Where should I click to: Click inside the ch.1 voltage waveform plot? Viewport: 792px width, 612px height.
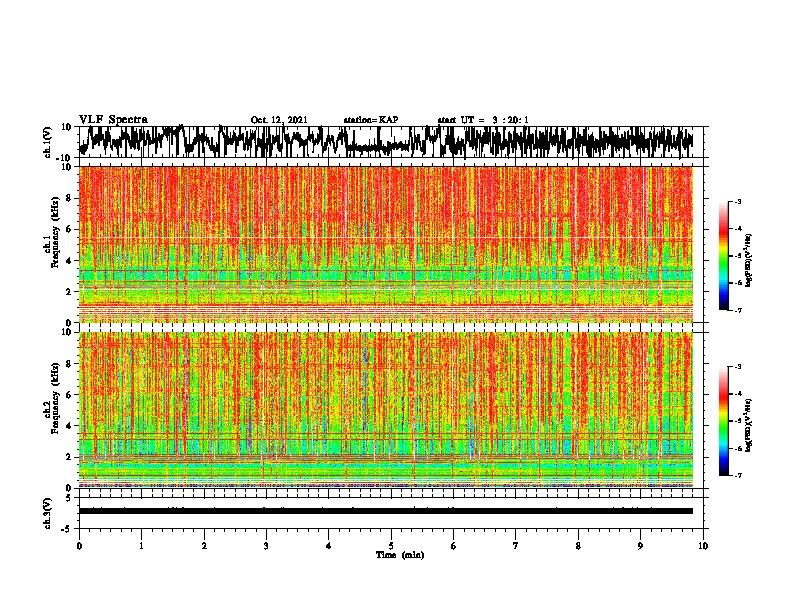390,142
